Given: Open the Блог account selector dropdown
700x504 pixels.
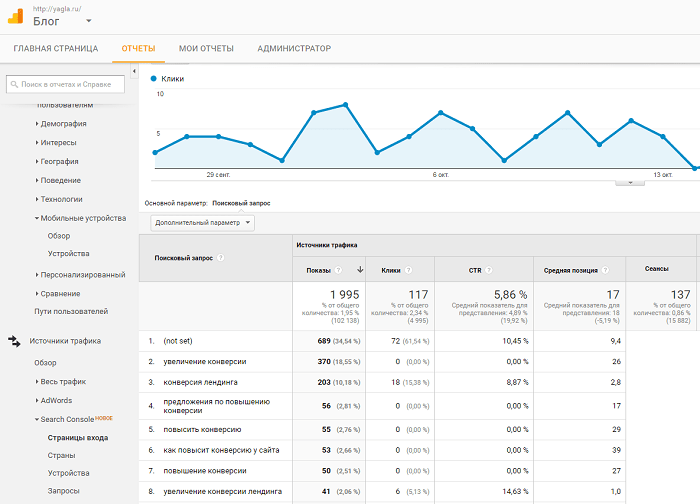Looking at the screenshot, I should pyautogui.click(x=88, y=21).
